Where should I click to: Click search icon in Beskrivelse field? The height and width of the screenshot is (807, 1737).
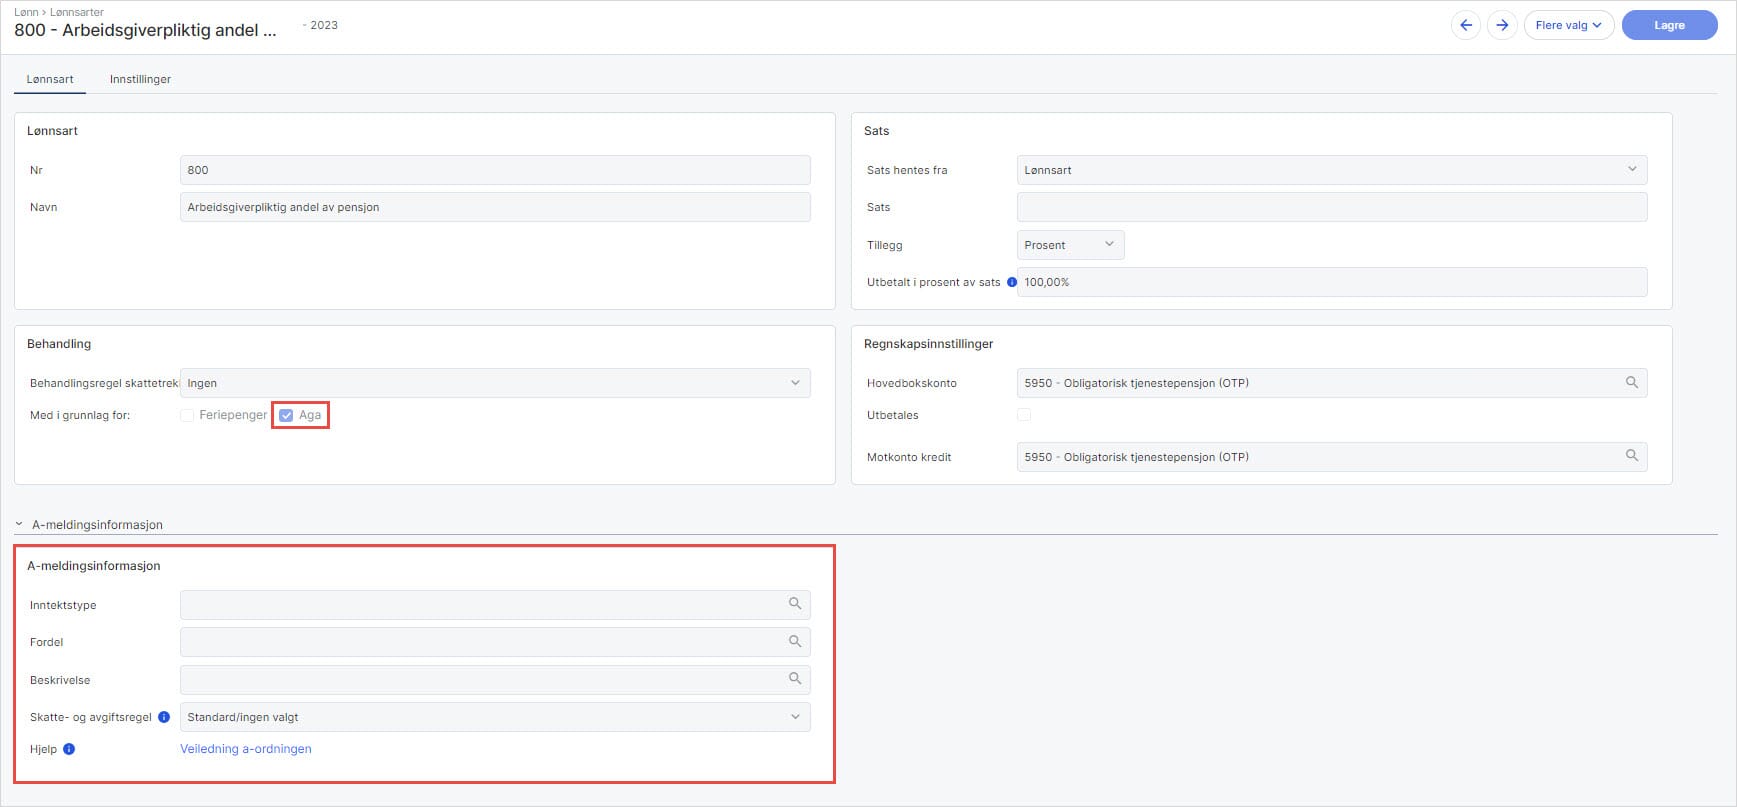[795, 679]
